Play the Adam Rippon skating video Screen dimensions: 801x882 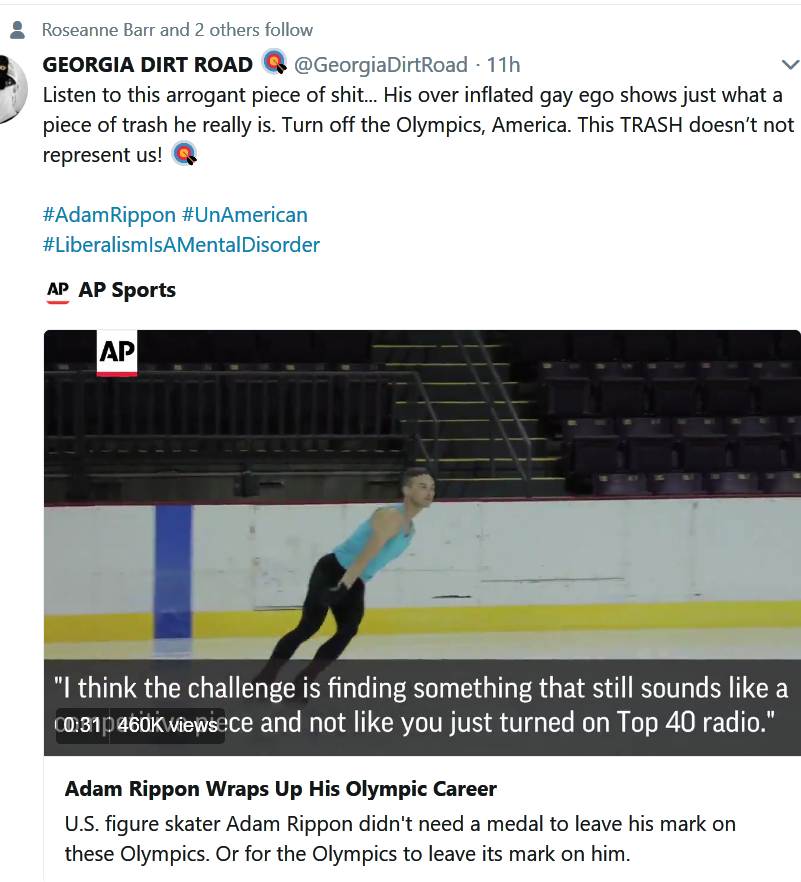point(422,520)
